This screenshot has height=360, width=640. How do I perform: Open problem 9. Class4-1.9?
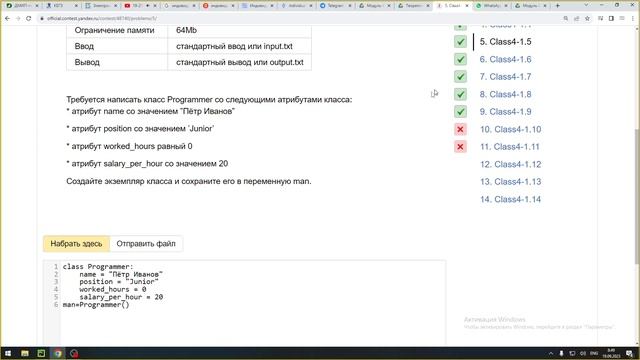point(505,112)
